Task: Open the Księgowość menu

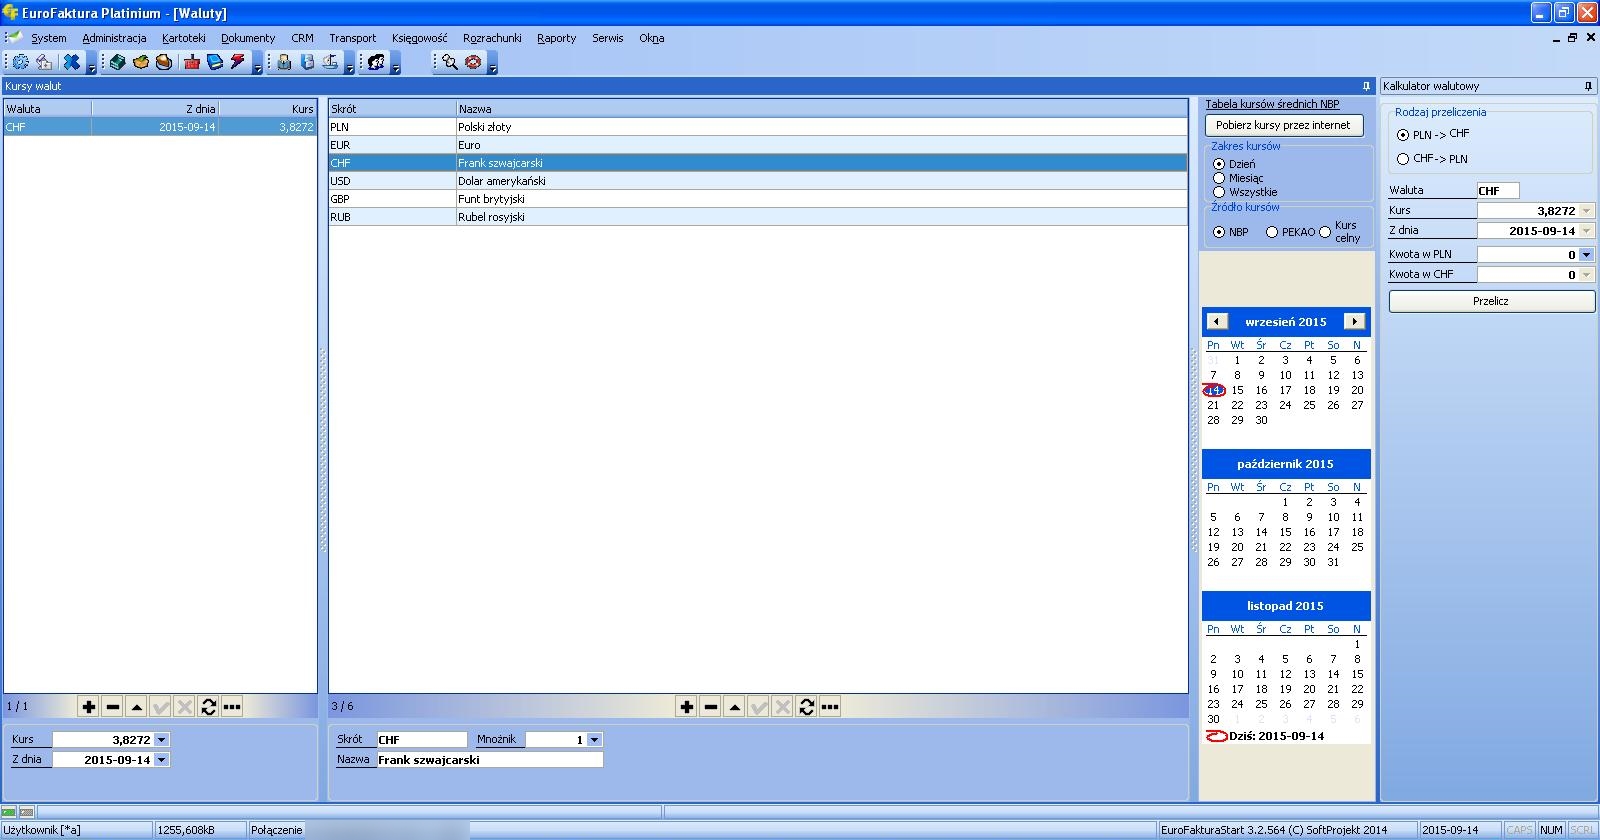Action: [419, 38]
